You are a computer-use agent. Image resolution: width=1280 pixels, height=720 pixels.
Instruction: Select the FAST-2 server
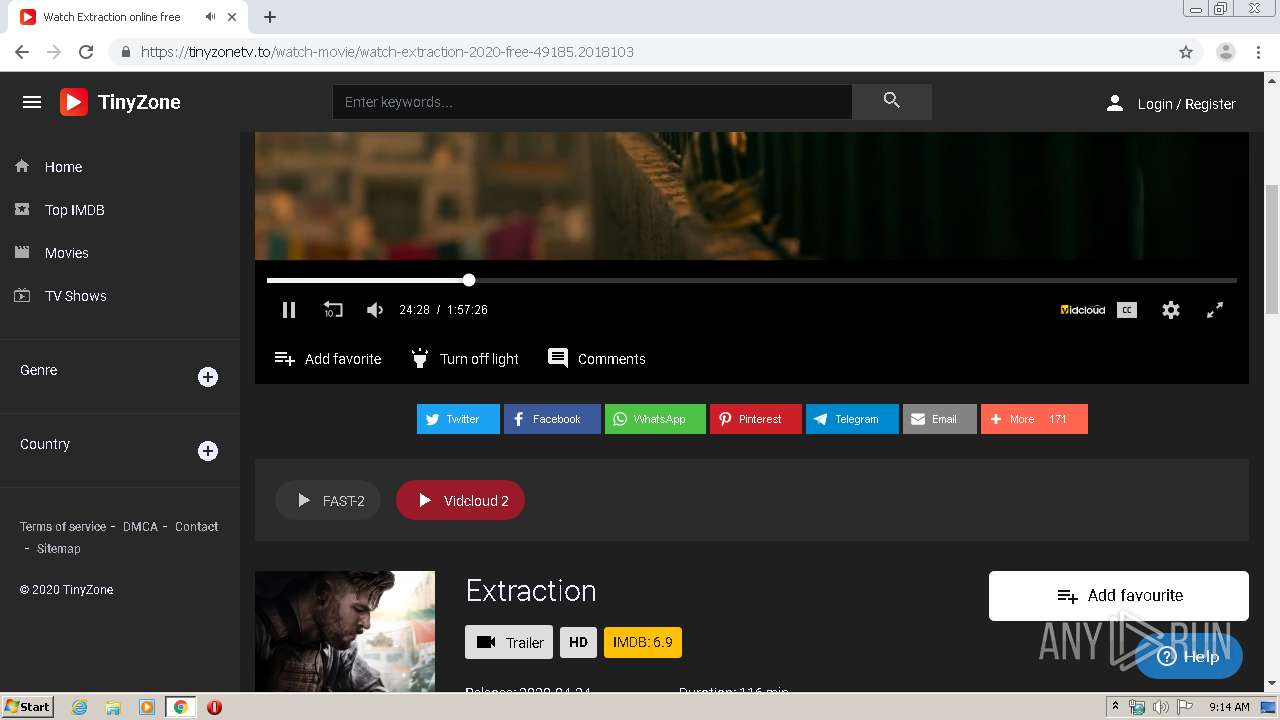[x=328, y=500]
